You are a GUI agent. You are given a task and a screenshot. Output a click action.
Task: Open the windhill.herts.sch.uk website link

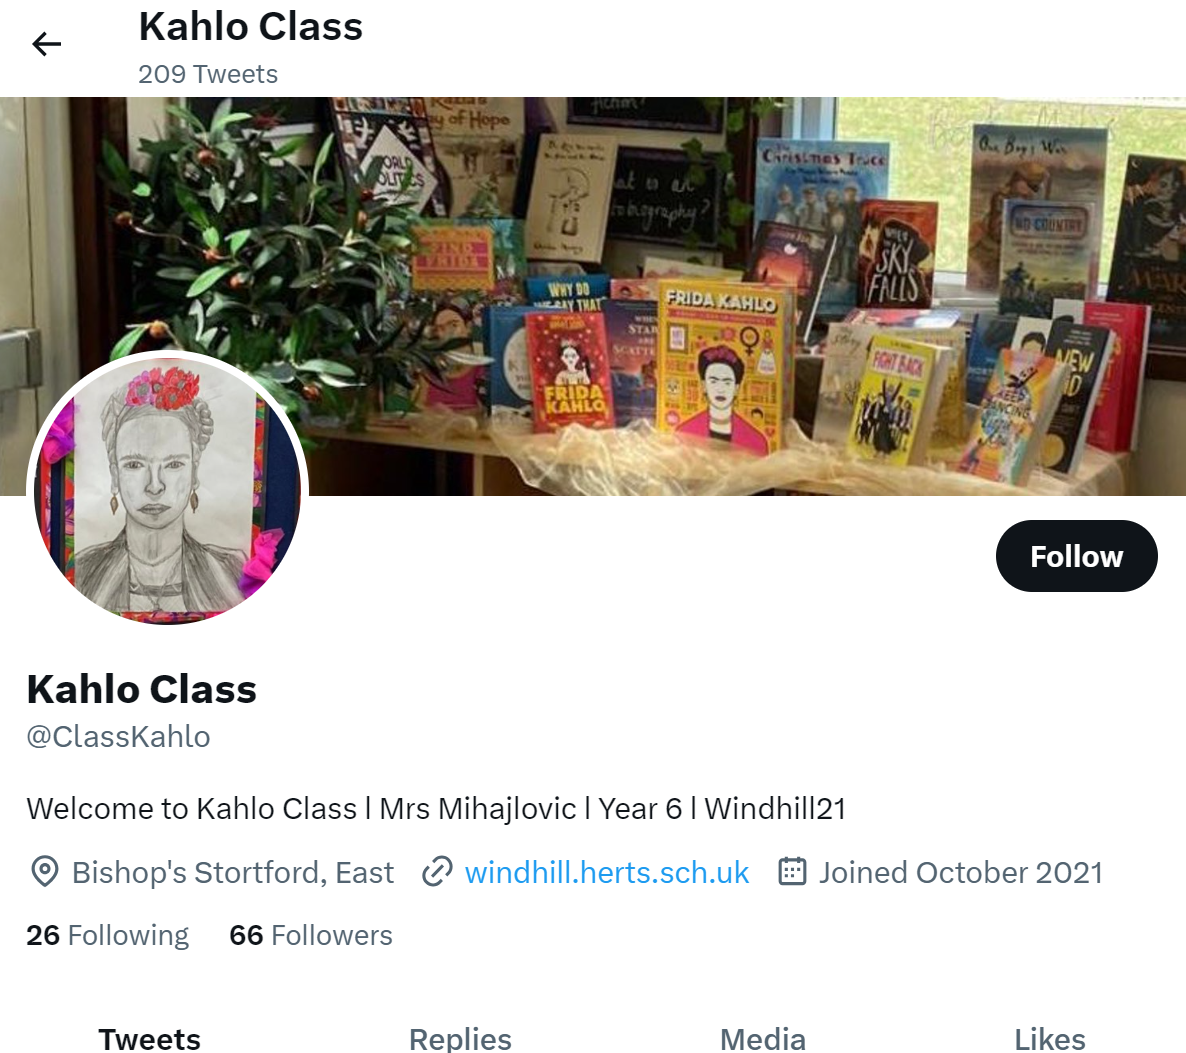pyautogui.click(x=607, y=872)
